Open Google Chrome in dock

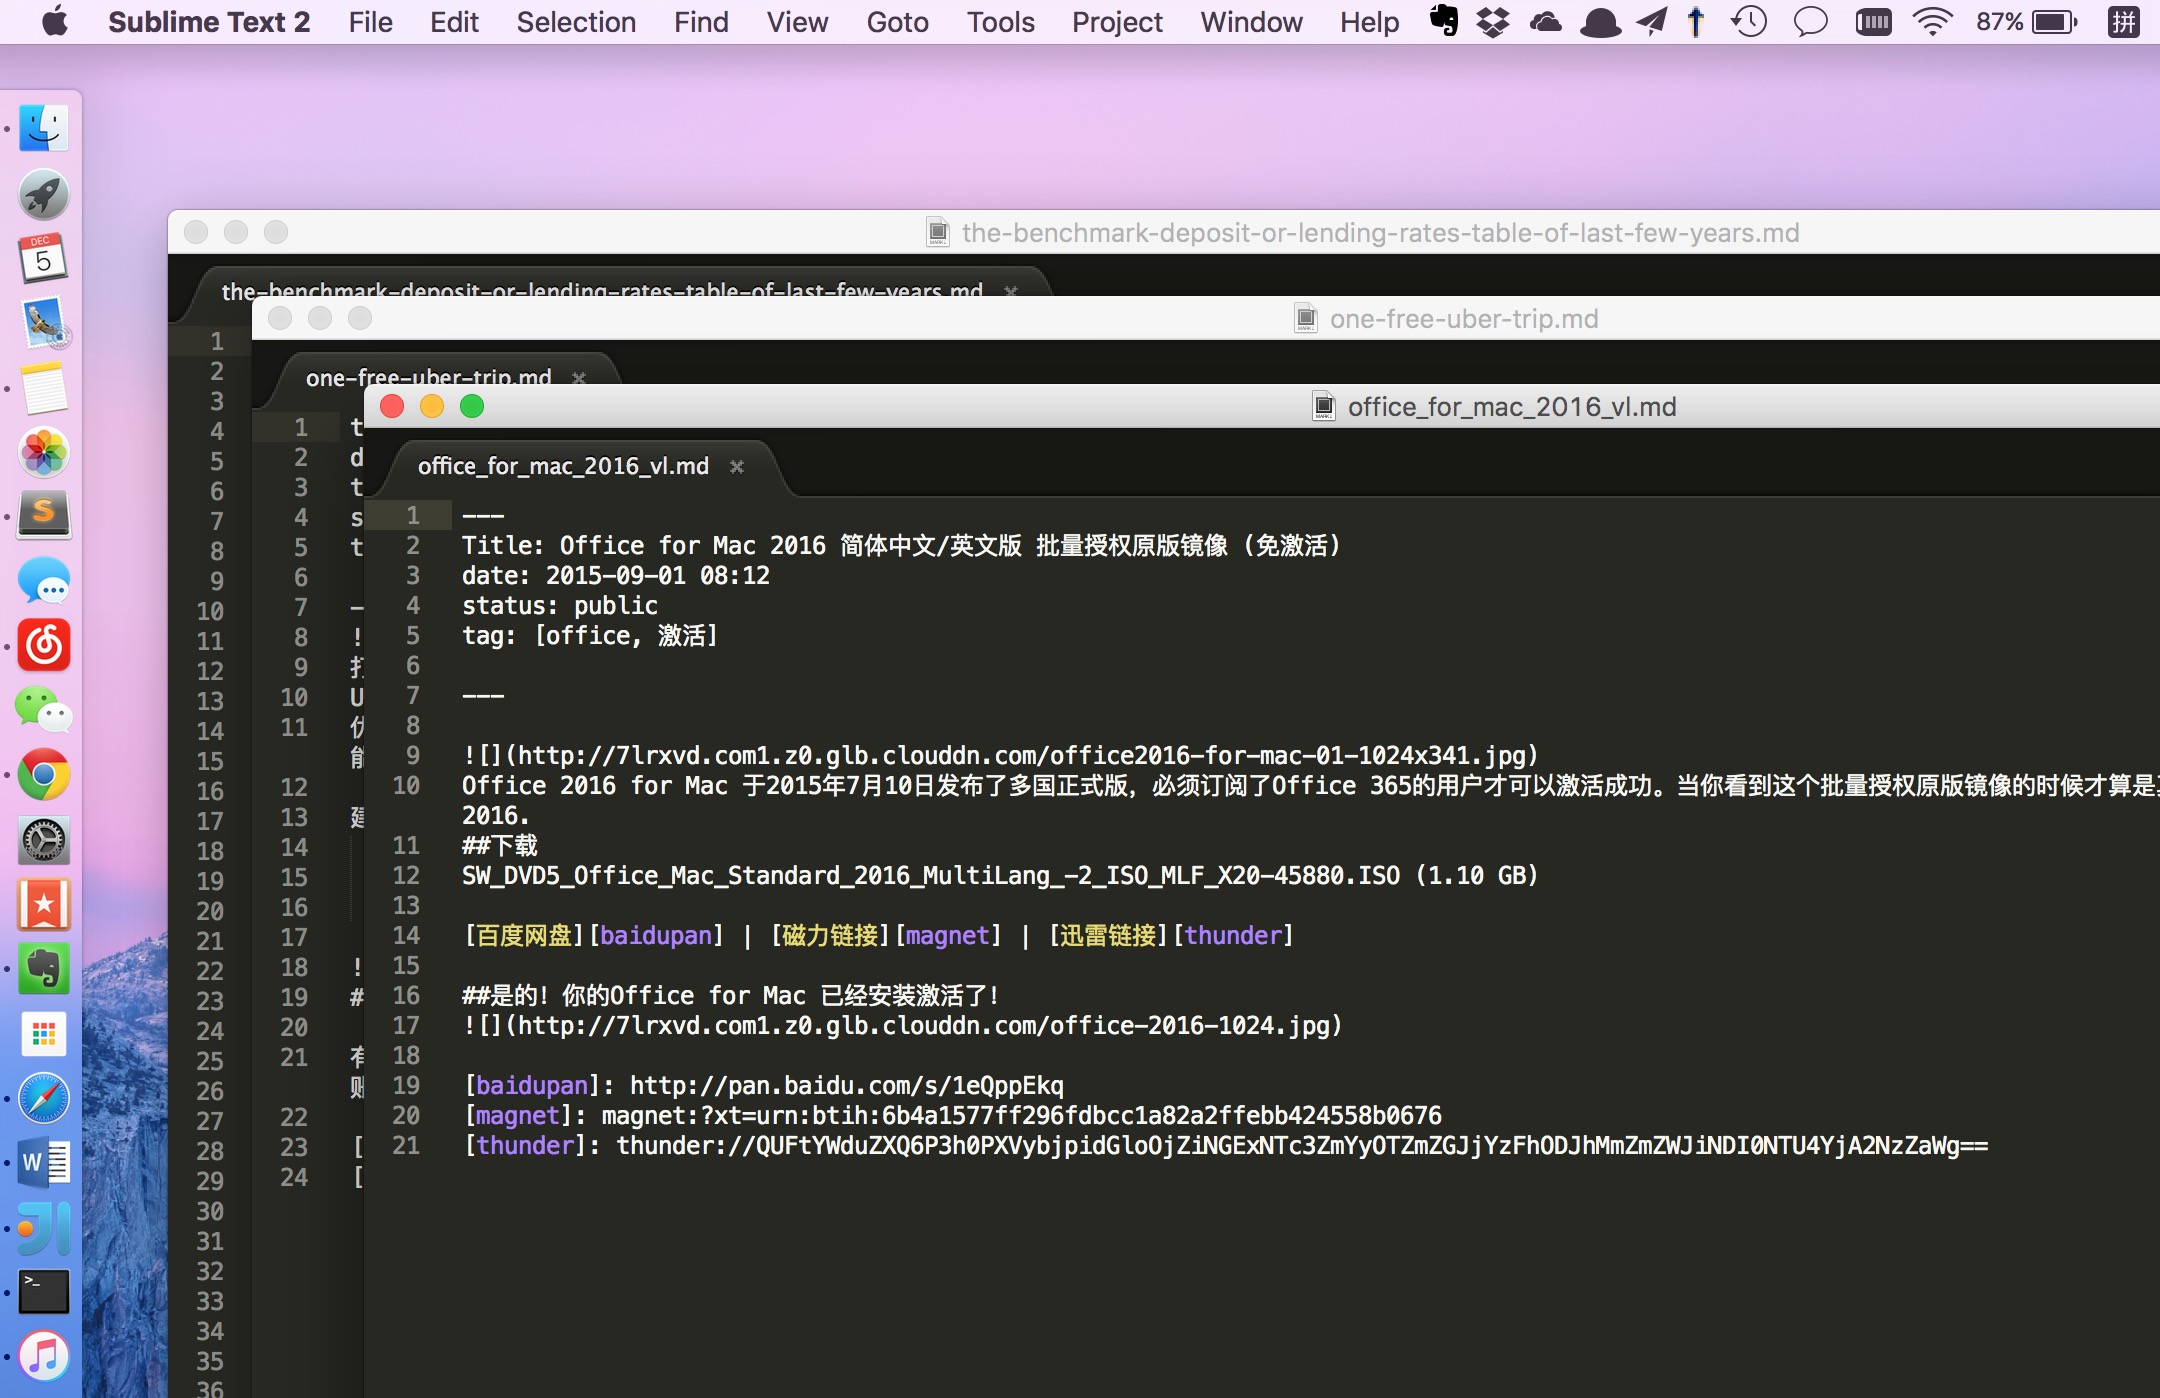44,775
